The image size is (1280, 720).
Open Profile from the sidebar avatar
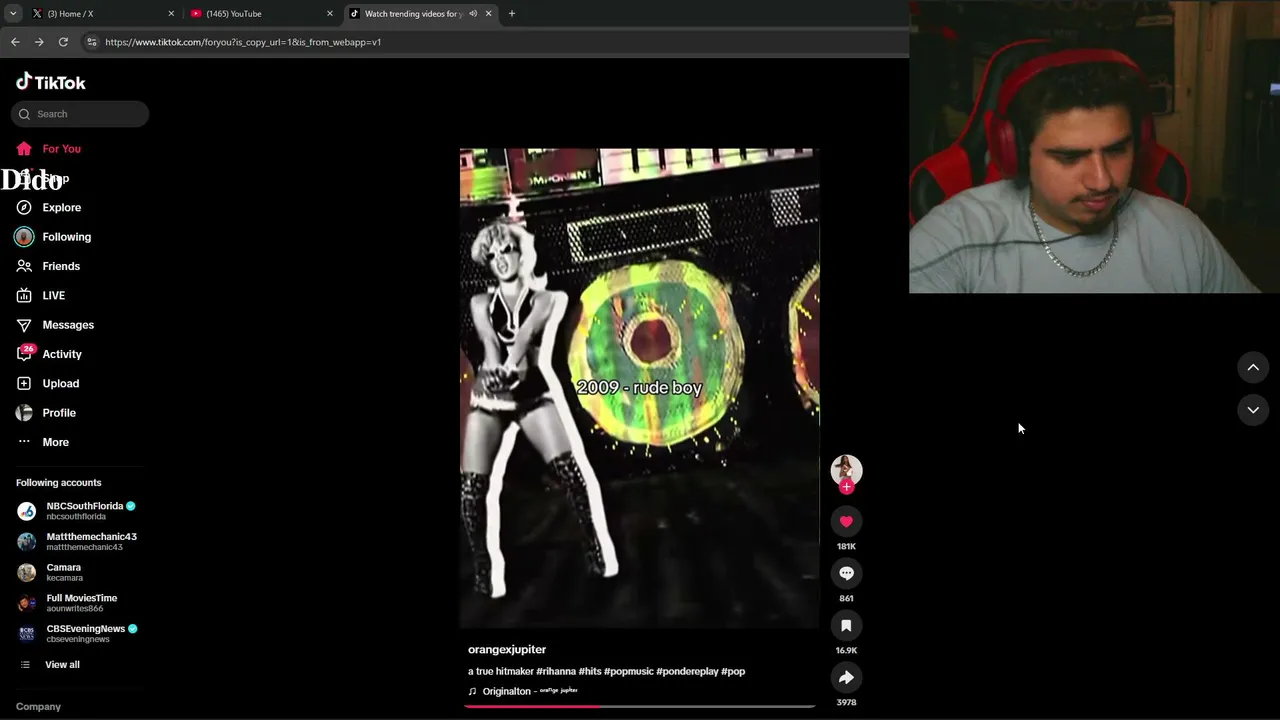[x=24, y=413]
